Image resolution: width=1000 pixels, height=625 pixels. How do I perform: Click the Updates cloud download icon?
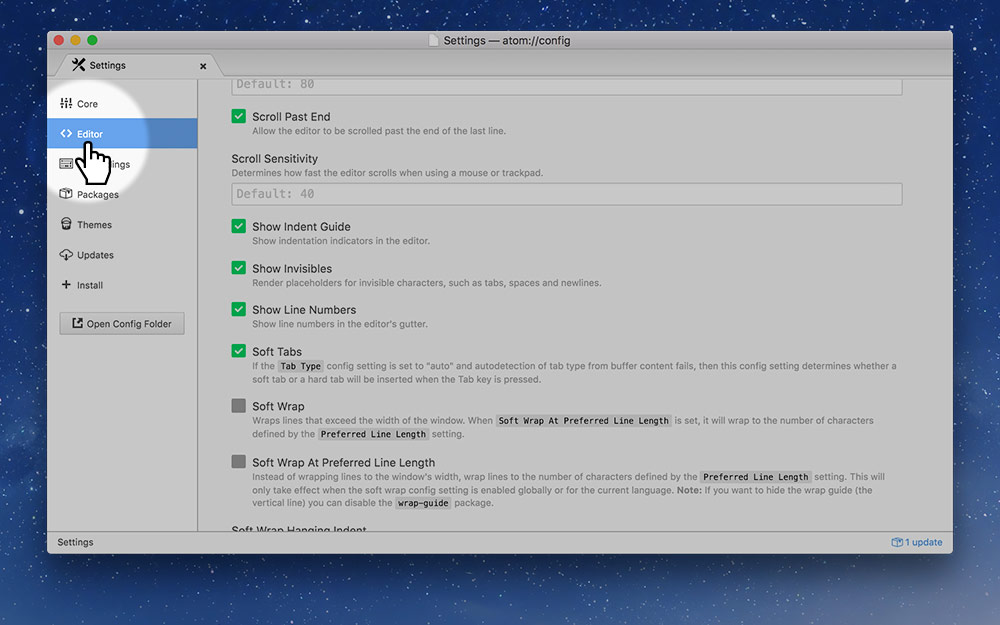tap(66, 254)
